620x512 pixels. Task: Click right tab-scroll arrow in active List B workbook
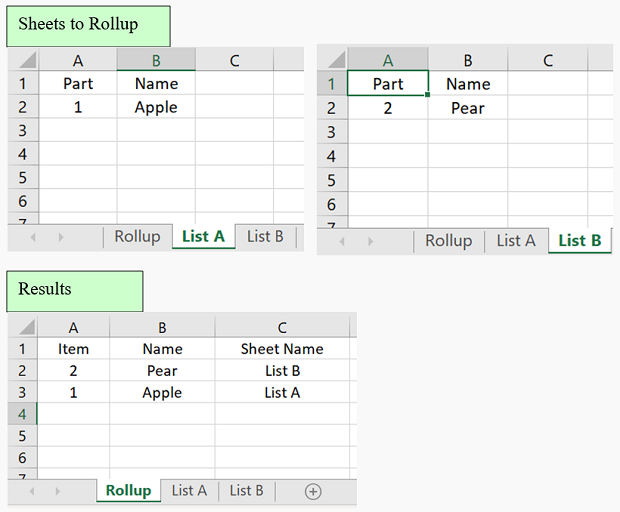pyautogui.click(x=372, y=241)
